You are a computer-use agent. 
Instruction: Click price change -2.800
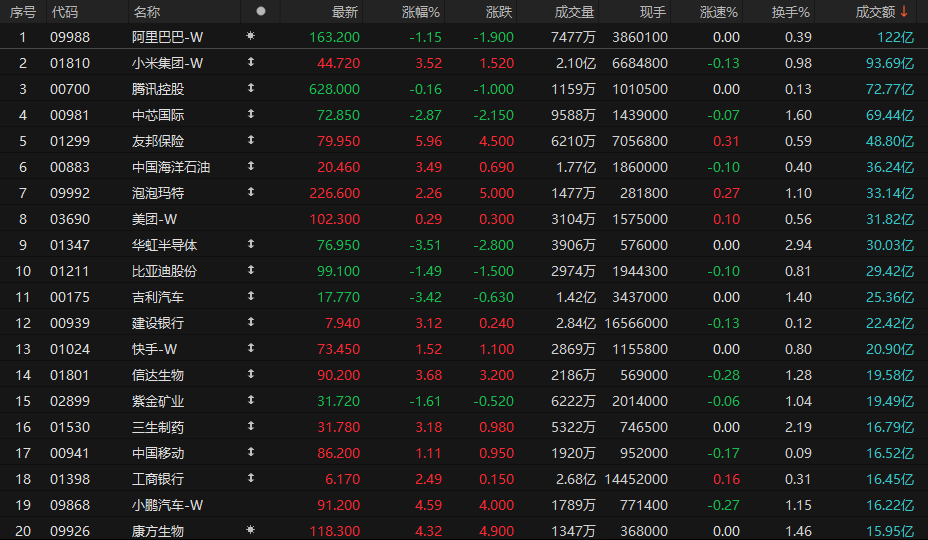pyautogui.click(x=494, y=246)
